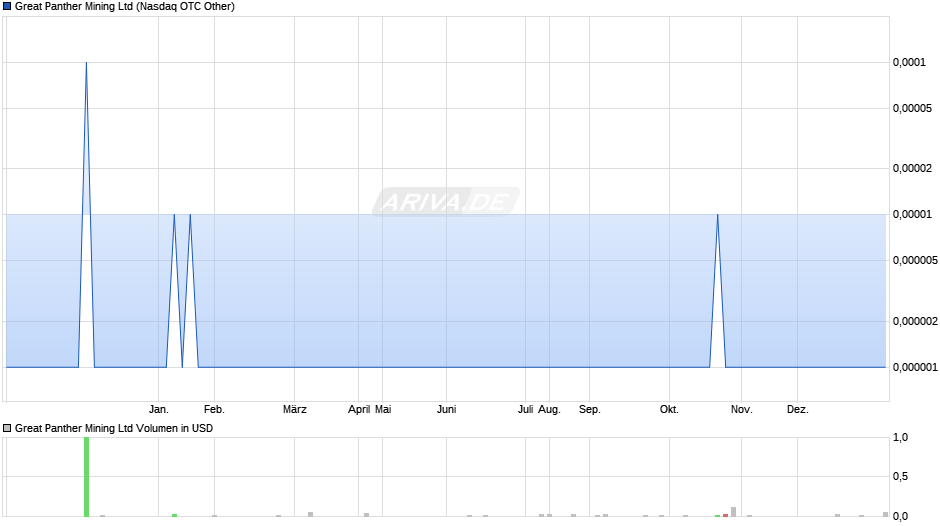The image size is (940, 526).
Task: Click the 'Sep.' month label
Action: point(589,410)
